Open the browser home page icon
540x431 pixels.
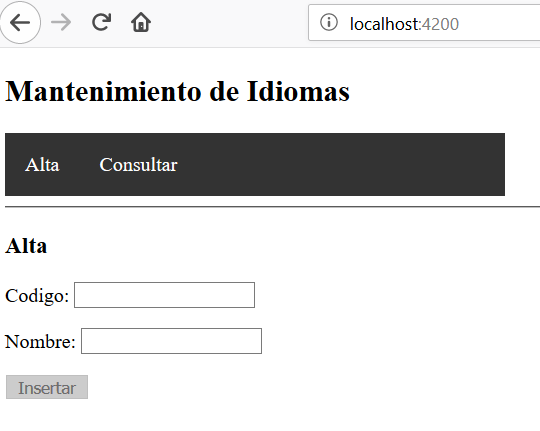point(141,22)
